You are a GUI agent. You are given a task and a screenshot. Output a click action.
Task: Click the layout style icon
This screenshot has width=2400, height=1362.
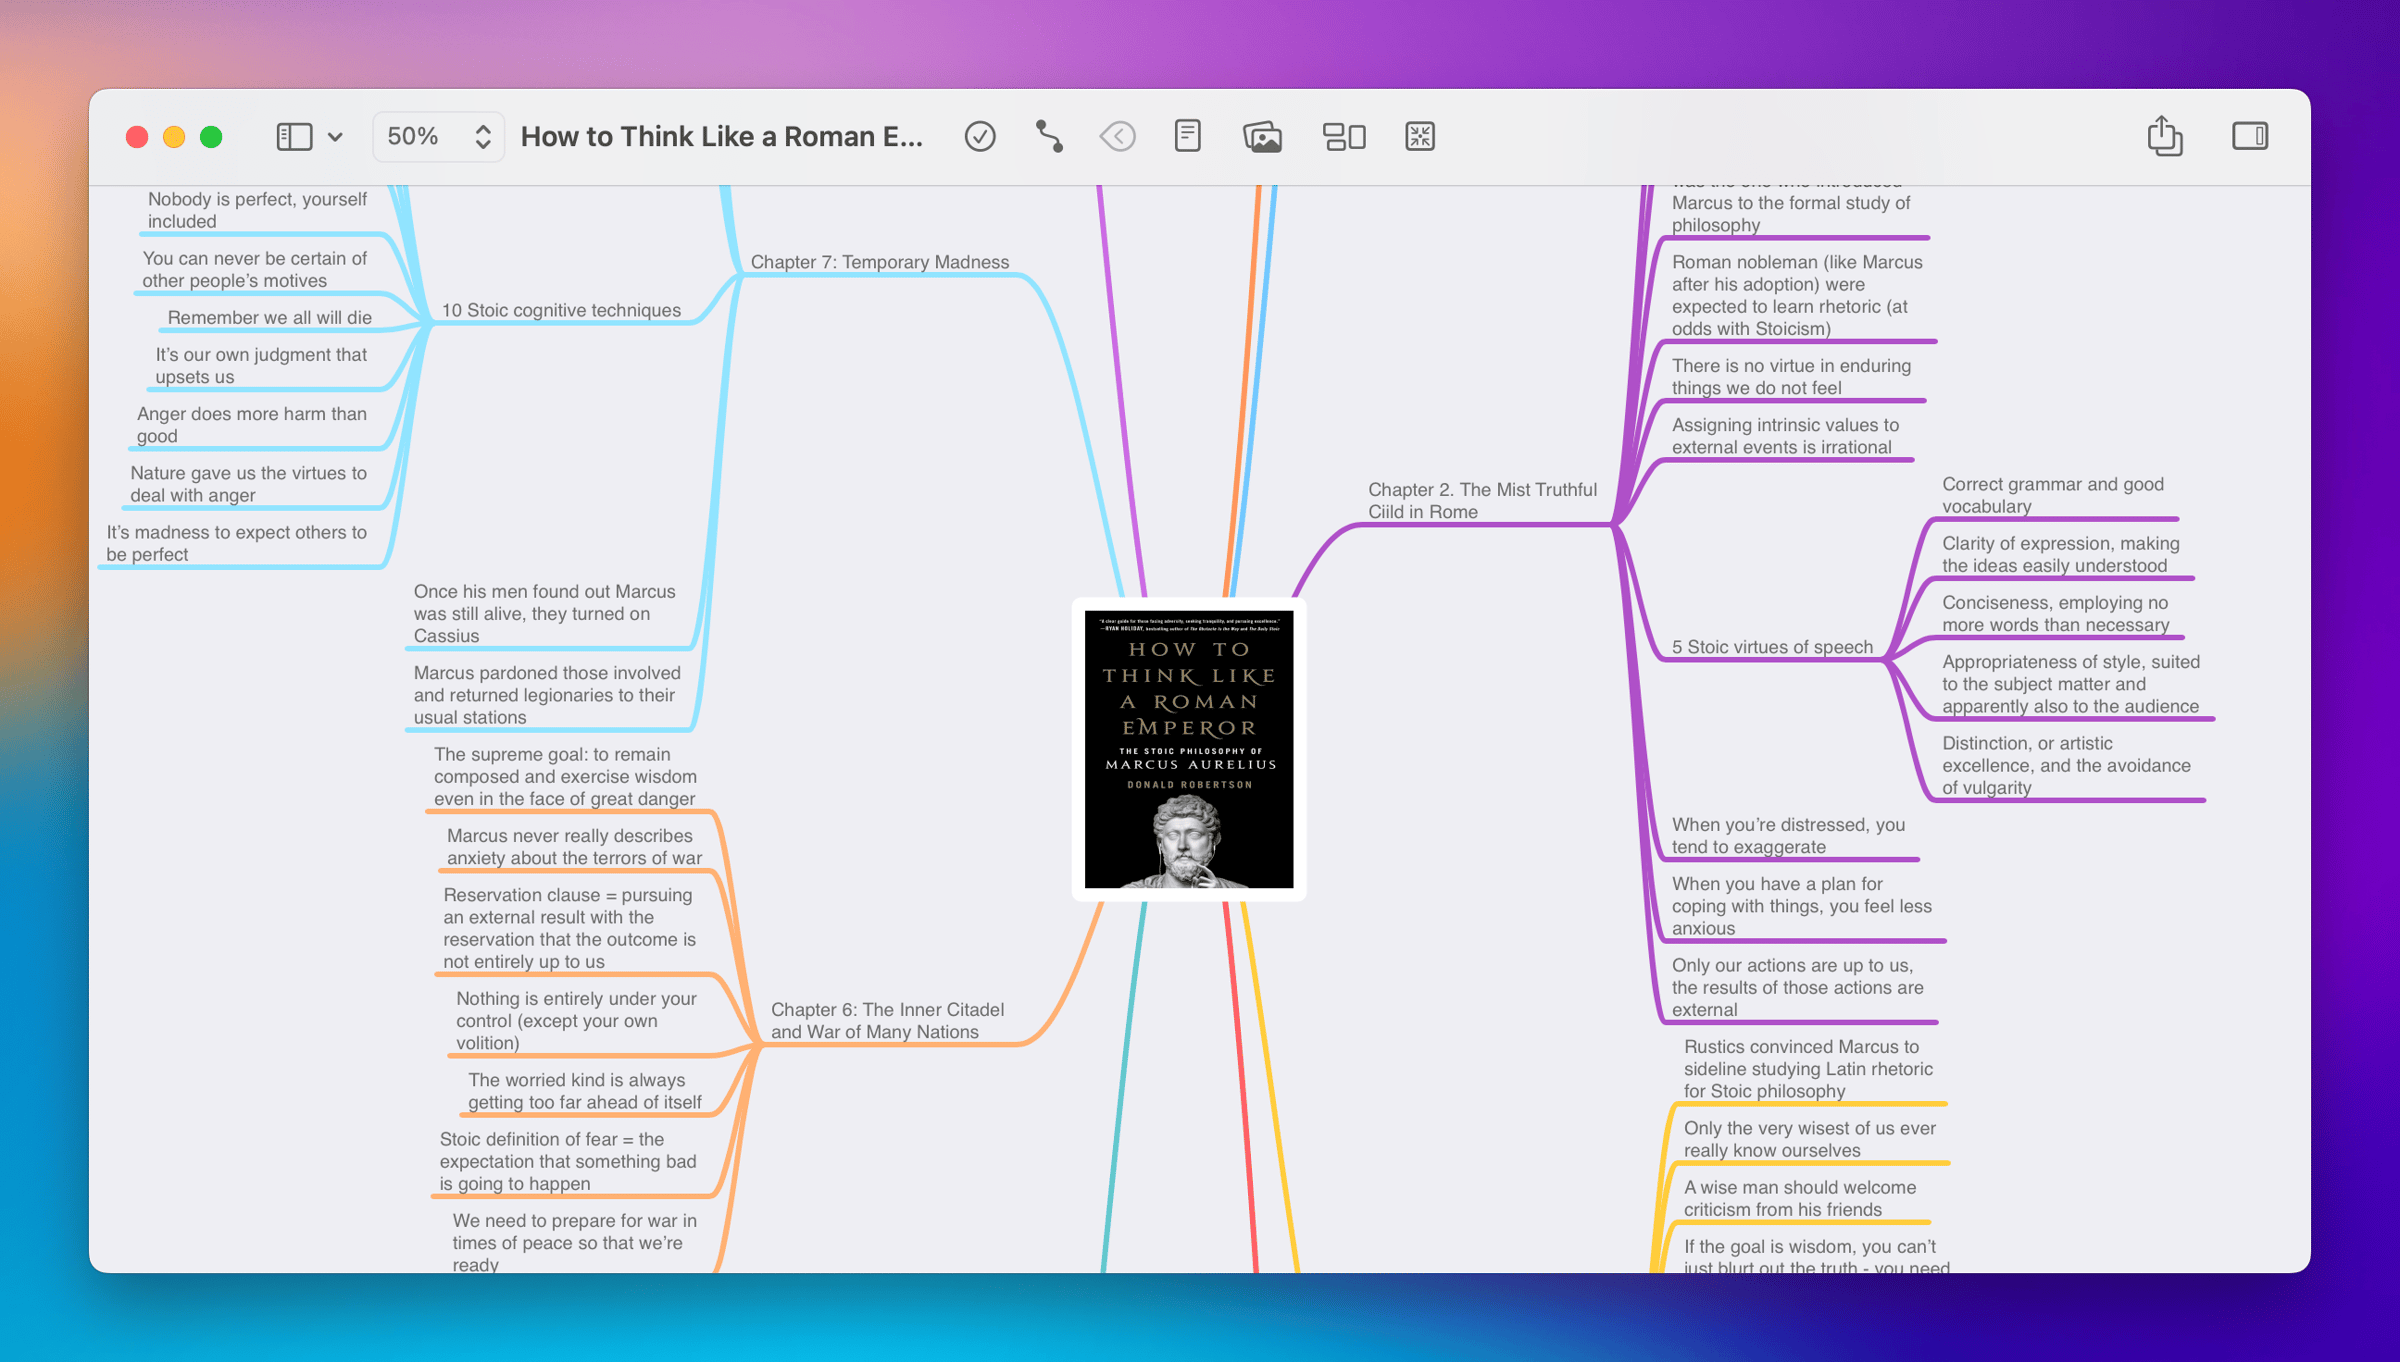point(1344,136)
